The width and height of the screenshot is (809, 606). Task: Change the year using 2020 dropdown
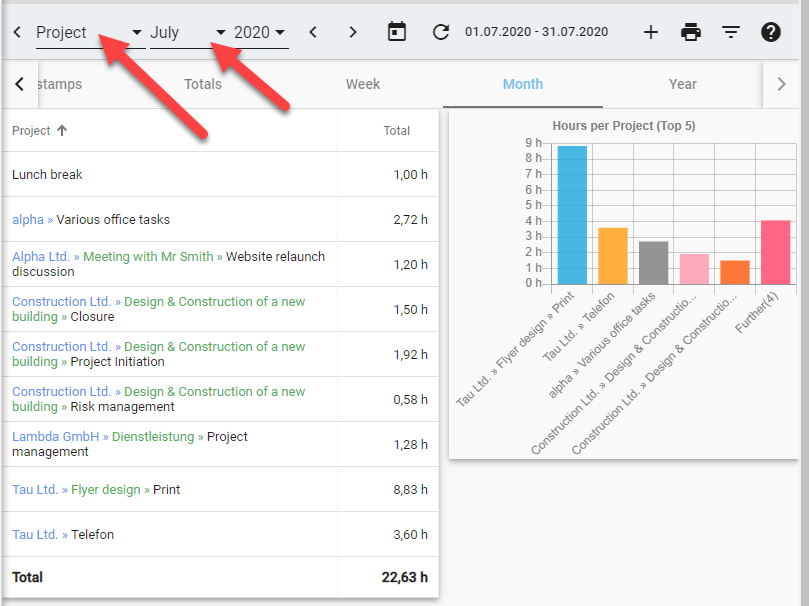[x=259, y=33]
